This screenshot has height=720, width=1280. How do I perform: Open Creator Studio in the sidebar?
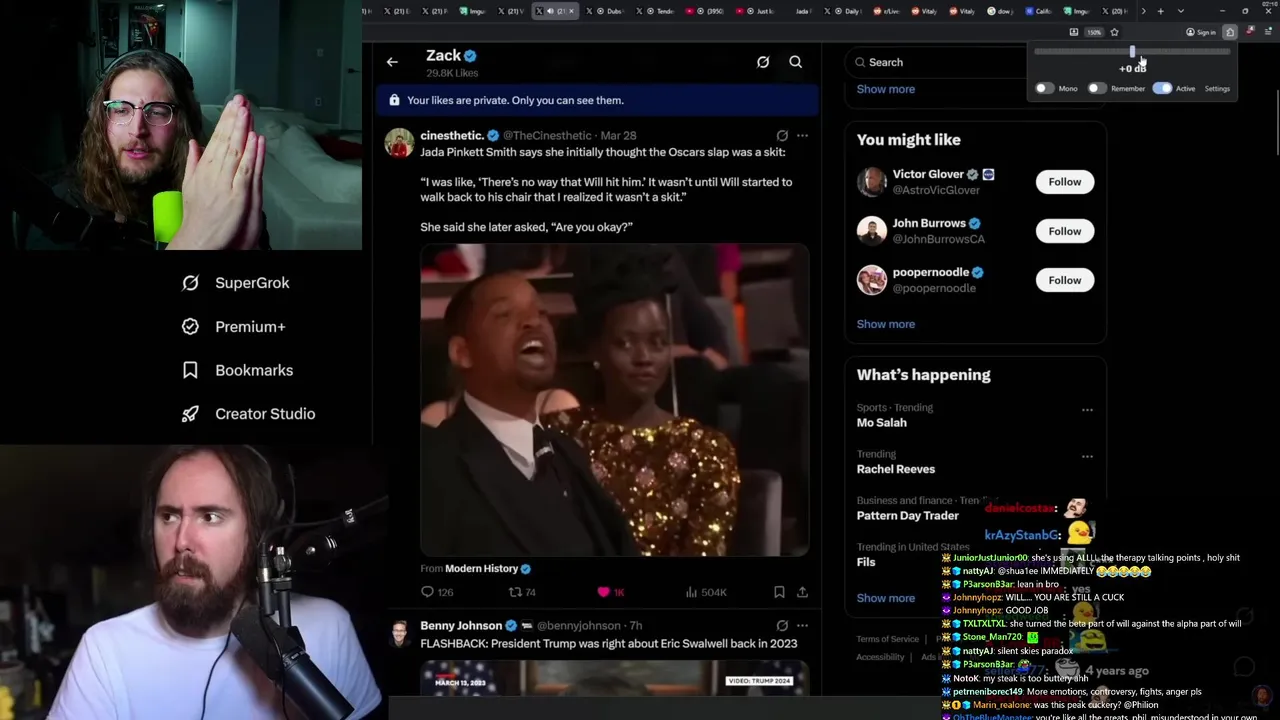tap(248, 414)
